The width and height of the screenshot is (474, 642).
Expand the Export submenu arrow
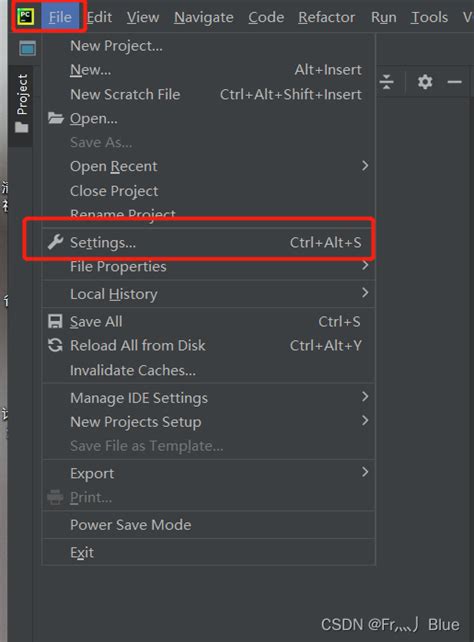pos(365,472)
